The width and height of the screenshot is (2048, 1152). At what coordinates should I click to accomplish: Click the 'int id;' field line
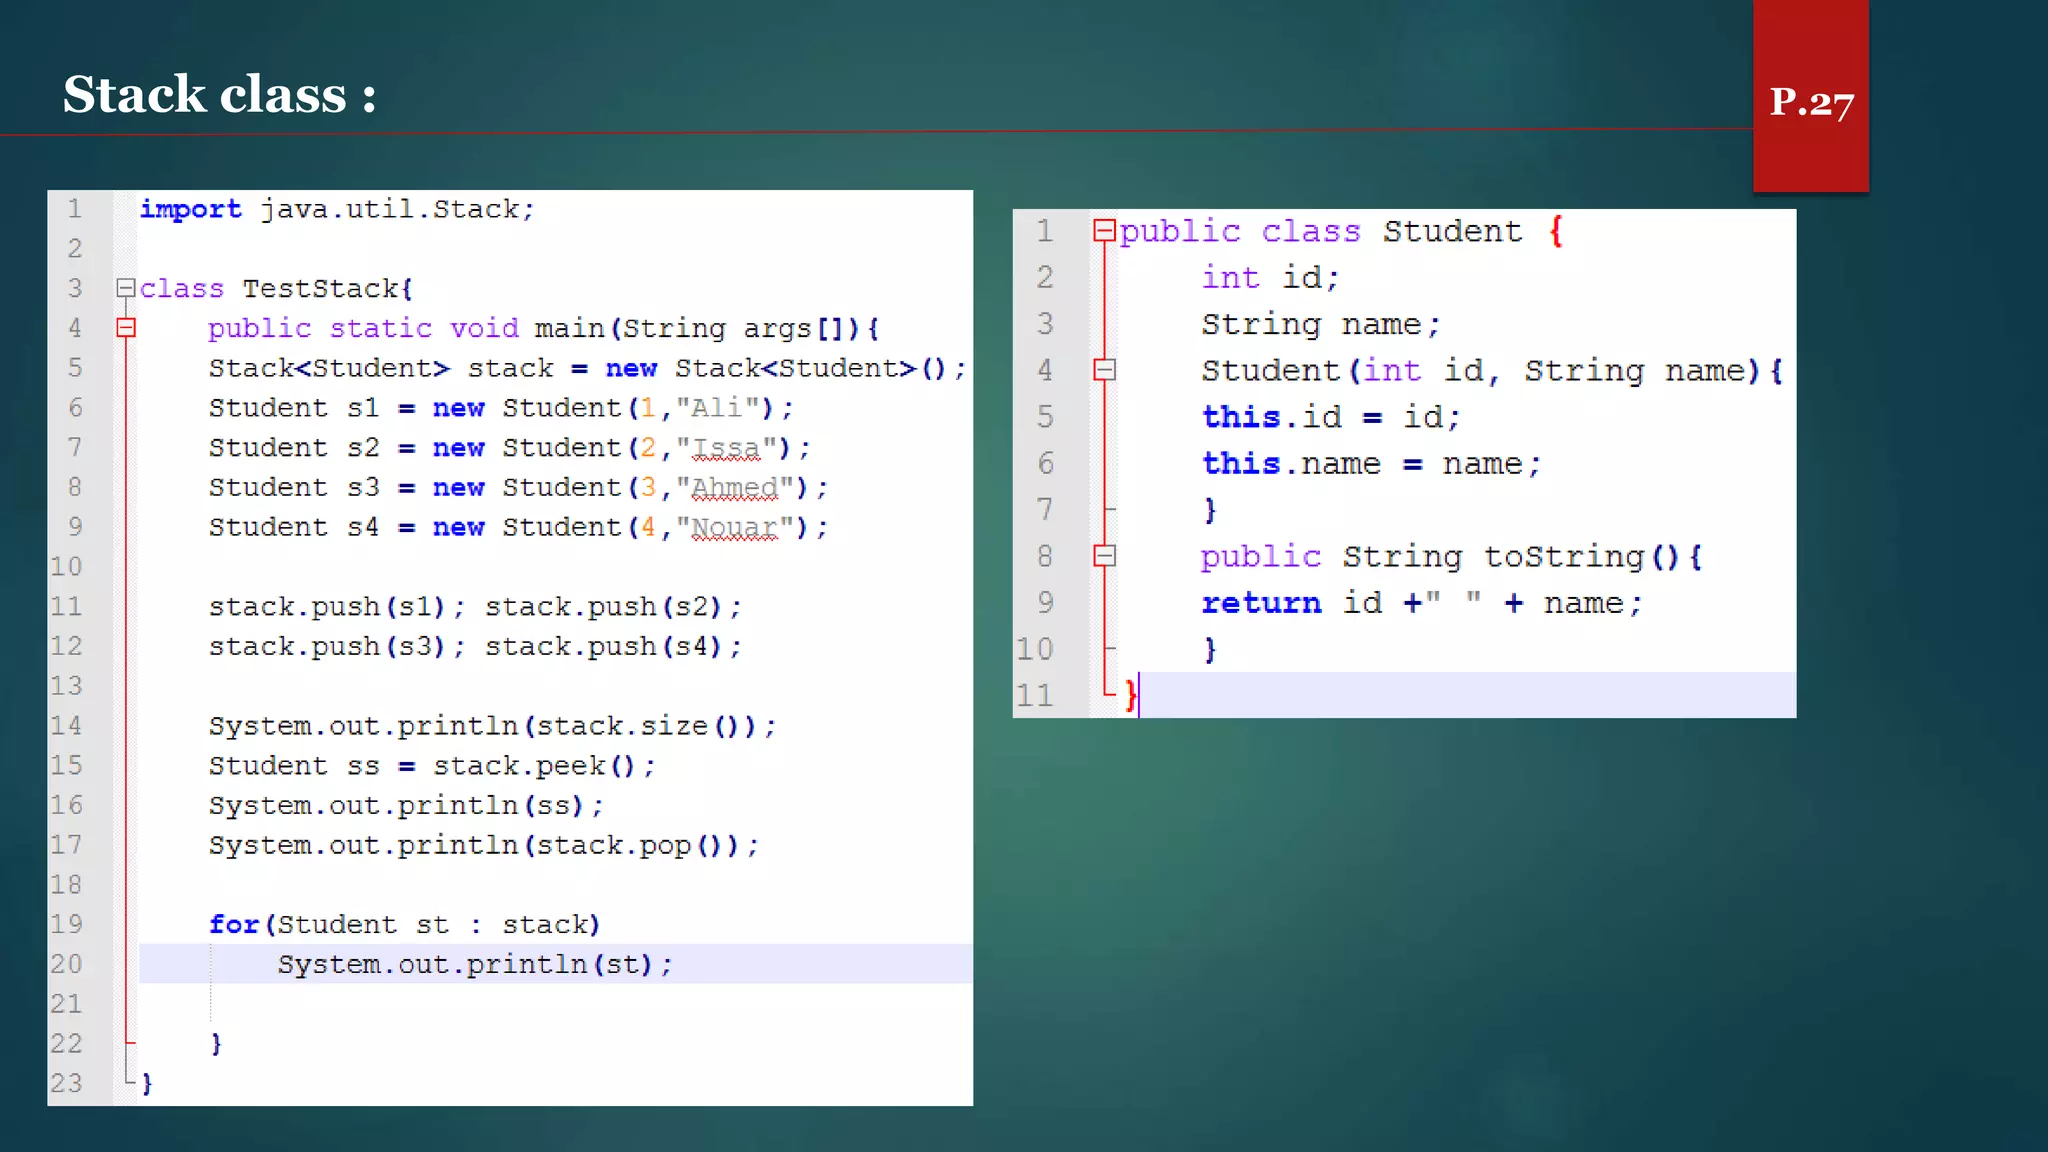click(1270, 278)
